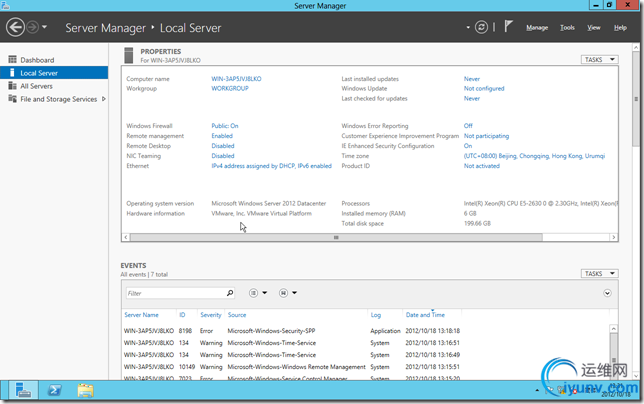Click properties horizontal scrollbar left arrow
This screenshot has width=644, height=404.
(126, 237)
